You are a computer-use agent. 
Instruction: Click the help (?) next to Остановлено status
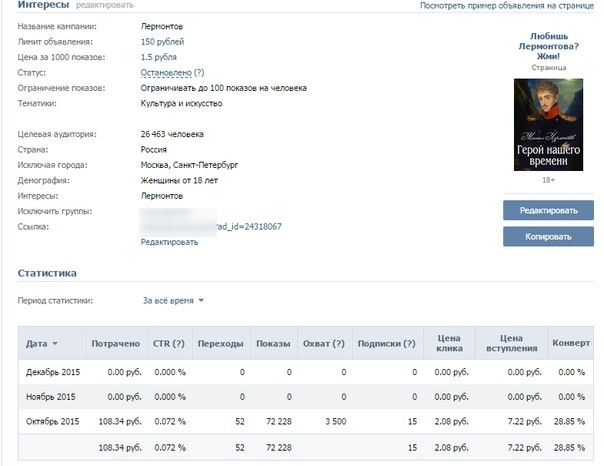[x=198, y=73]
